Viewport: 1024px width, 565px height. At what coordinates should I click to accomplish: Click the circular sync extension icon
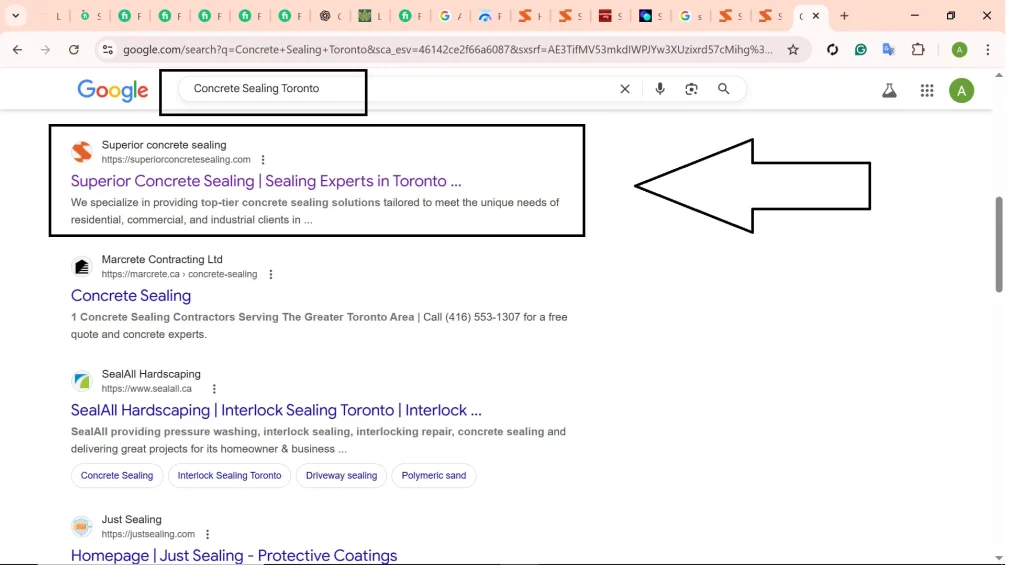coord(832,50)
